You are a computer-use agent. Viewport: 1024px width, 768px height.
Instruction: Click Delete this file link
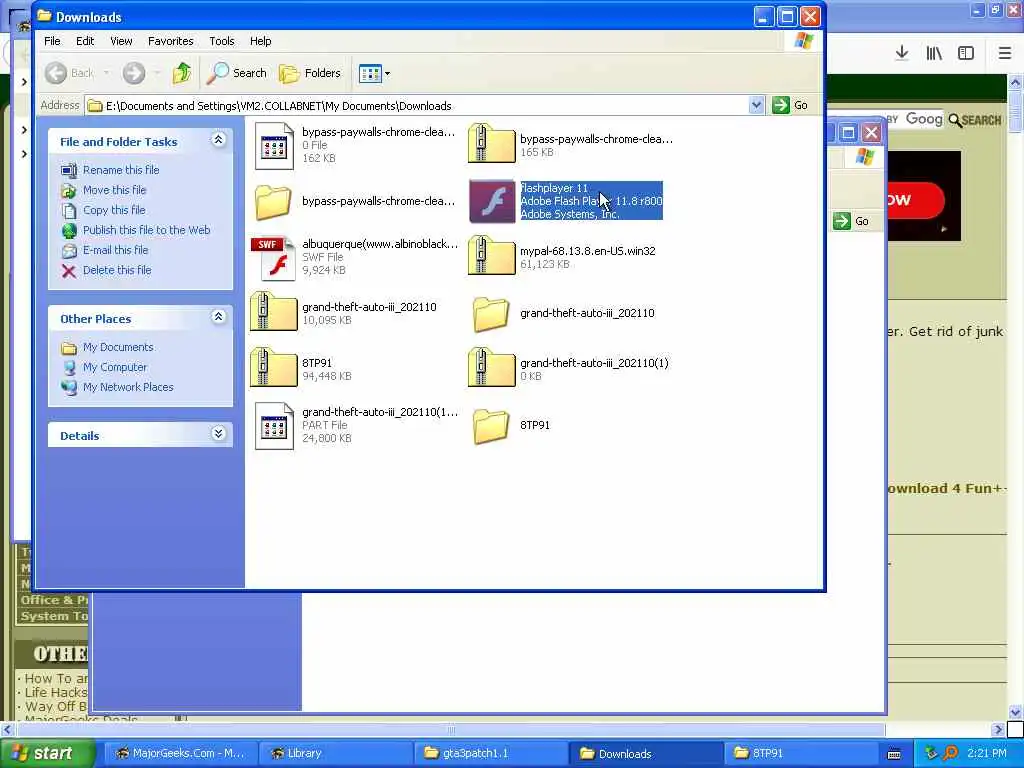(117, 270)
